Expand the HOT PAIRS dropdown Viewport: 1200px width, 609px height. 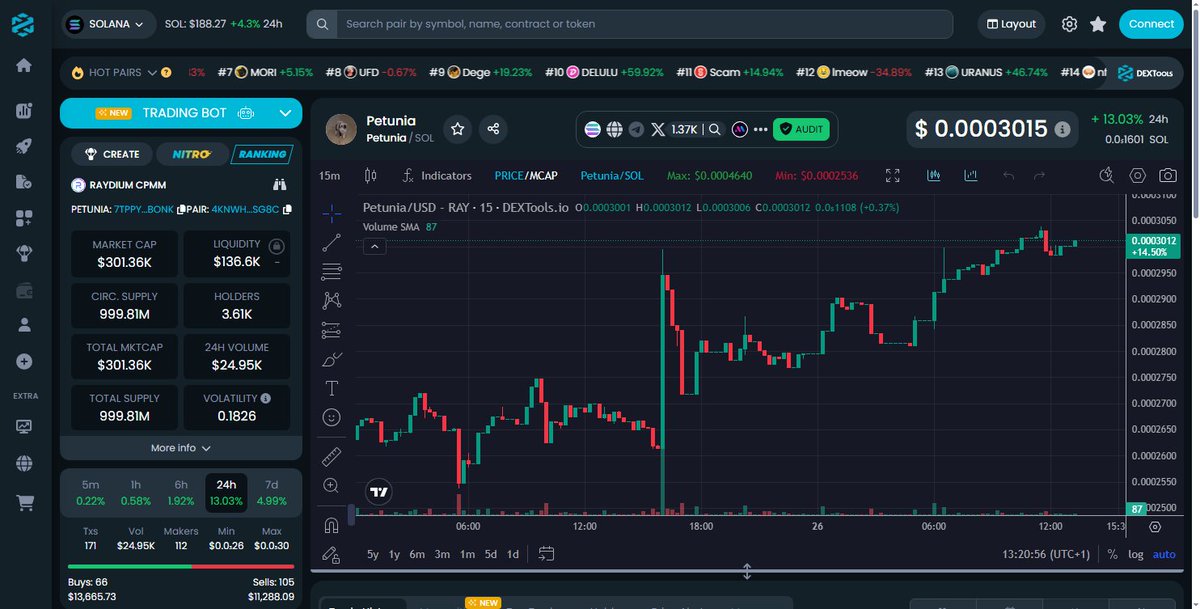[152, 72]
